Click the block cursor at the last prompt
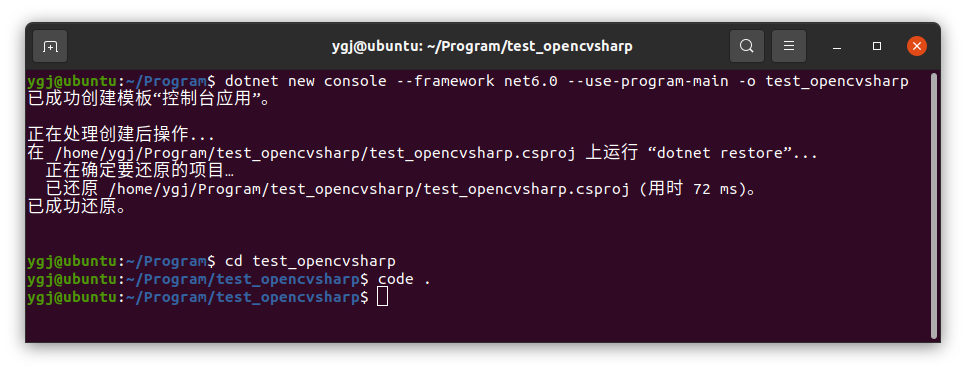This screenshot has height=371, width=966. (x=383, y=297)
